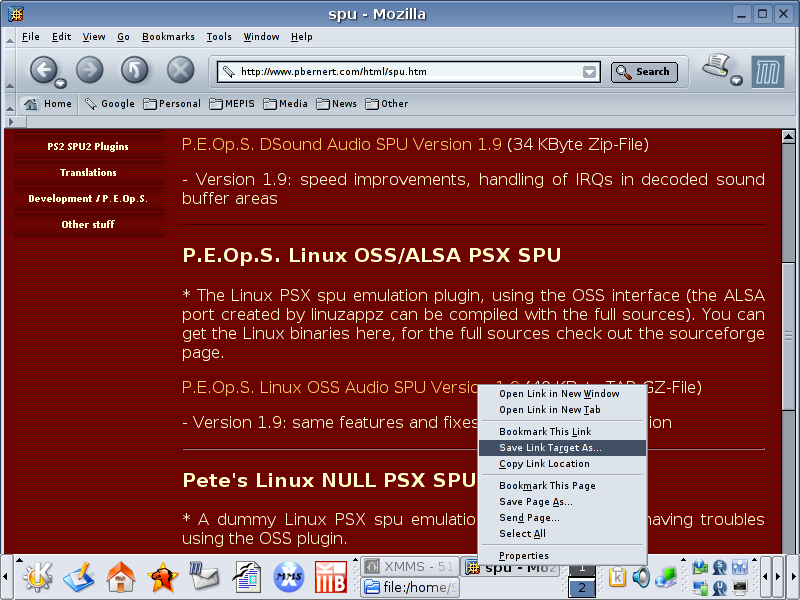The height and width of the screenshot is (600, 800).
Task: Click the Stop loading button
Action: coord(180,69)
